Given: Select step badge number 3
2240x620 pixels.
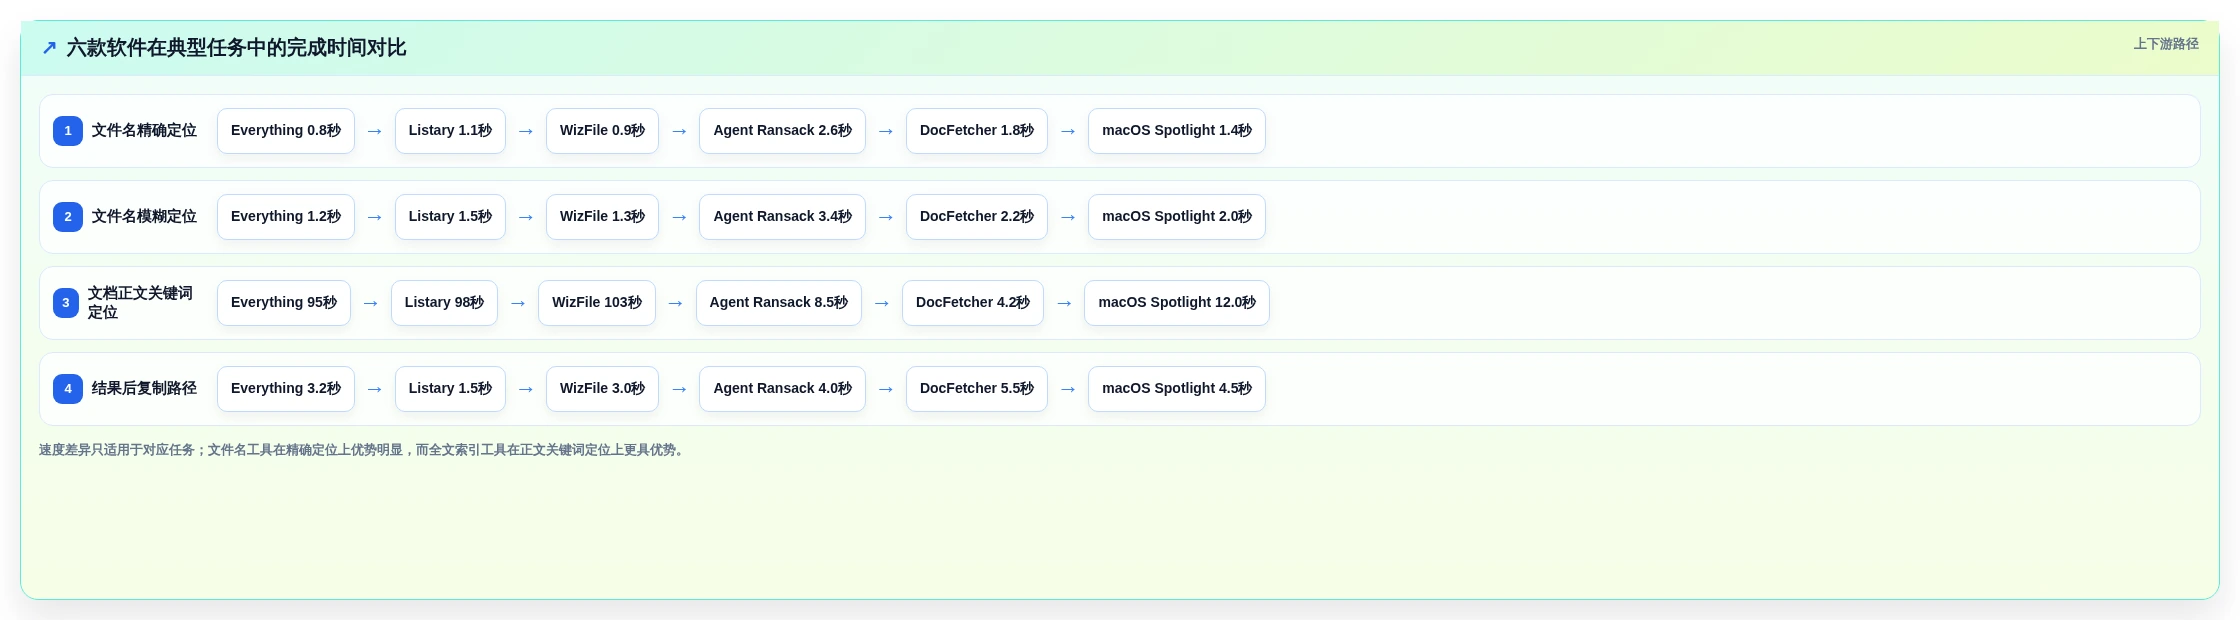Looking at the screenshot, I should pos(66,303).
